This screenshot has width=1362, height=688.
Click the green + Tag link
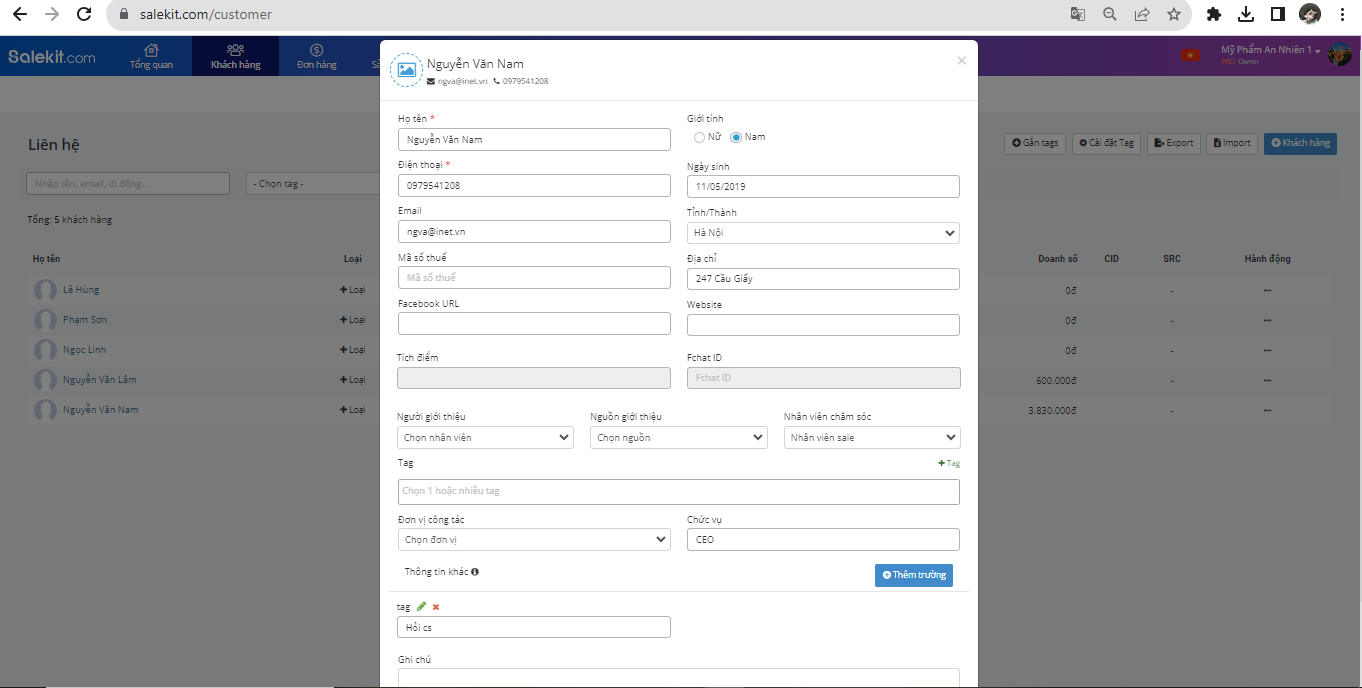(x=949, y=463)
